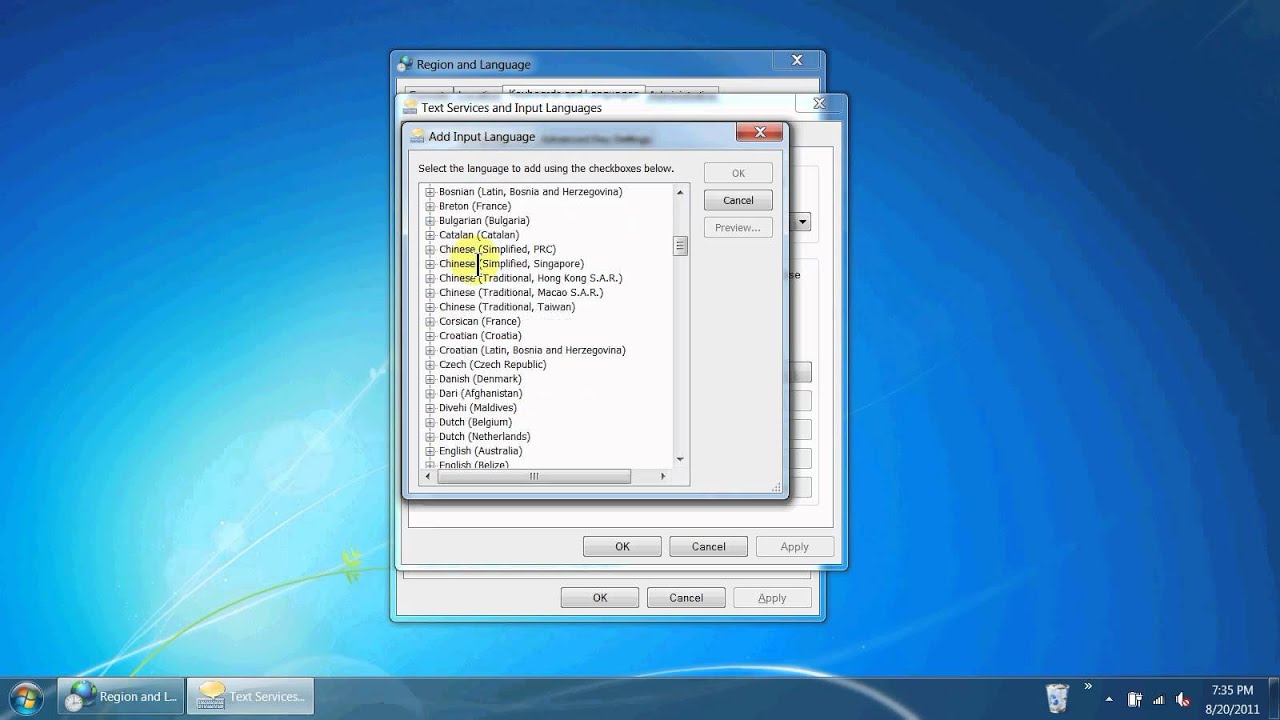The width and height of the screenshot is (1280, 720).
Task: Click the Text Services title bar icon
Action: click(x=410, y=107)
